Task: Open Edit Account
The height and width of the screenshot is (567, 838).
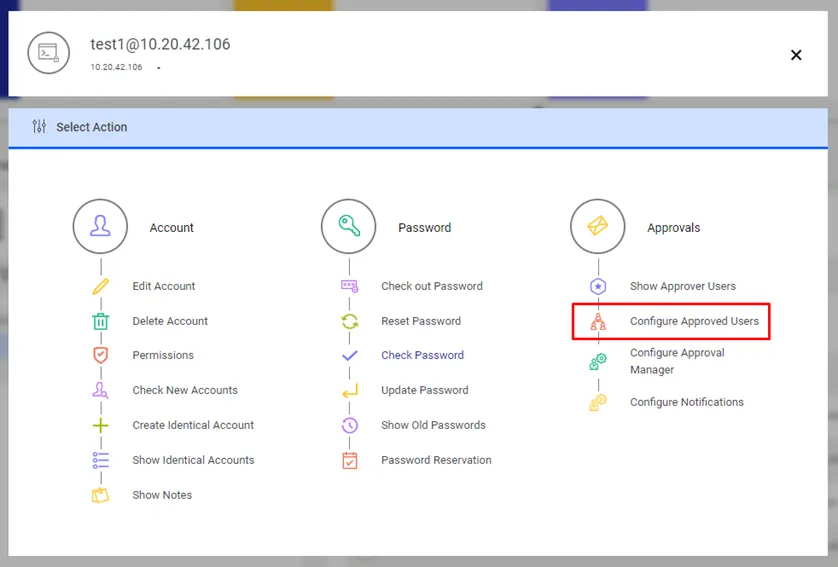Action: pos(164,286)
